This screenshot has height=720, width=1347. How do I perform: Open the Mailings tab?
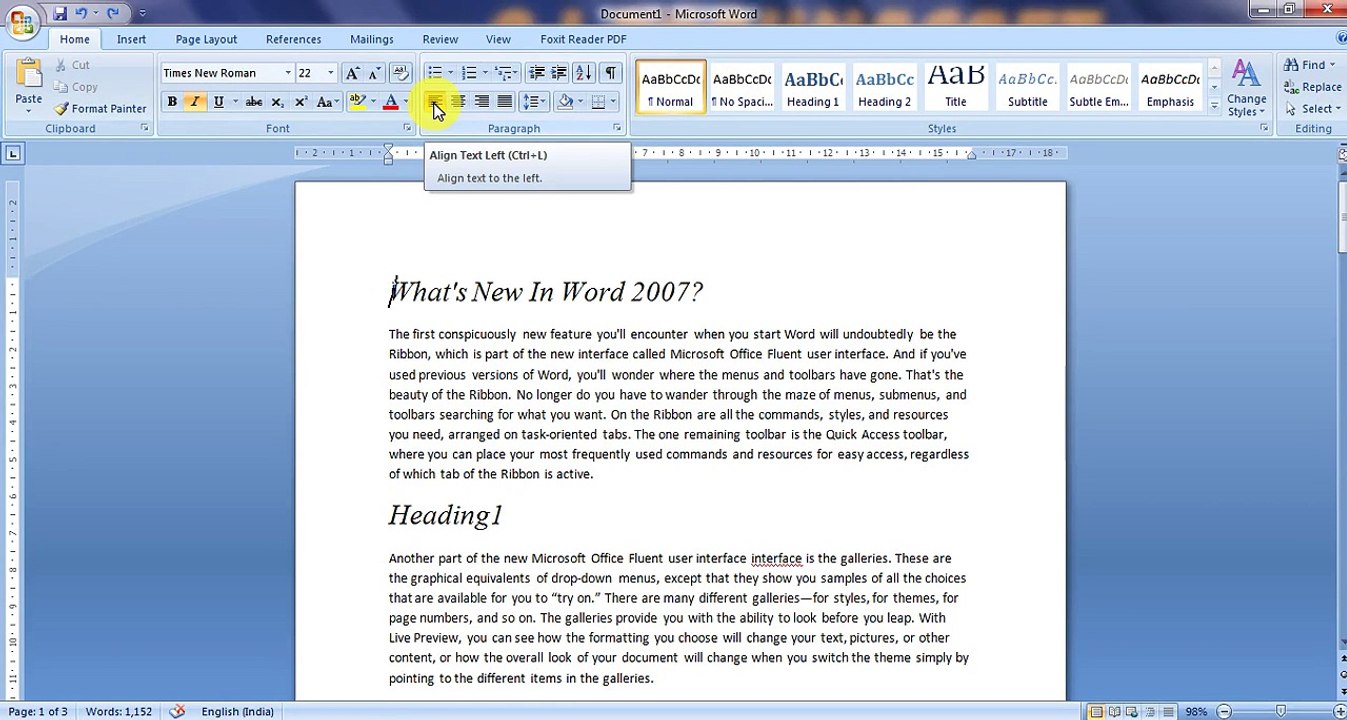[371, 39]
